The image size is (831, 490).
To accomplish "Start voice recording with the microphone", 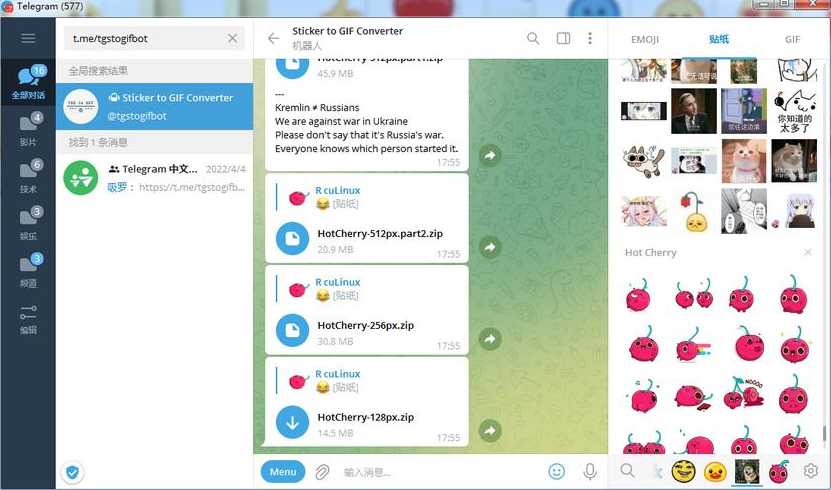I will (590, 471).
